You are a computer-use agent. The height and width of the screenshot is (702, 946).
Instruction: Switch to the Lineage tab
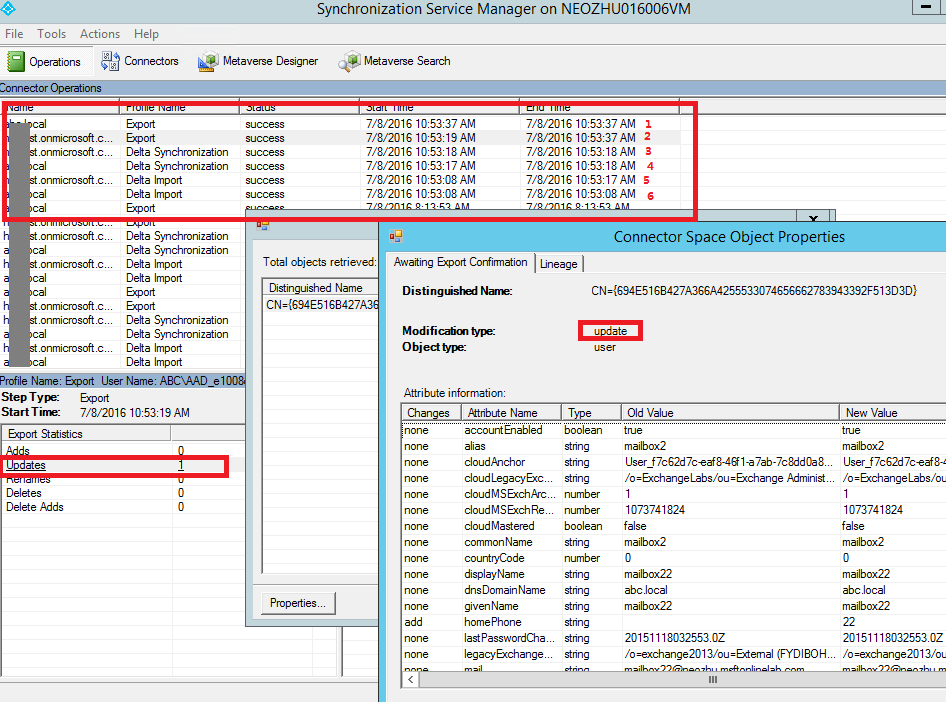pos(559,264)
